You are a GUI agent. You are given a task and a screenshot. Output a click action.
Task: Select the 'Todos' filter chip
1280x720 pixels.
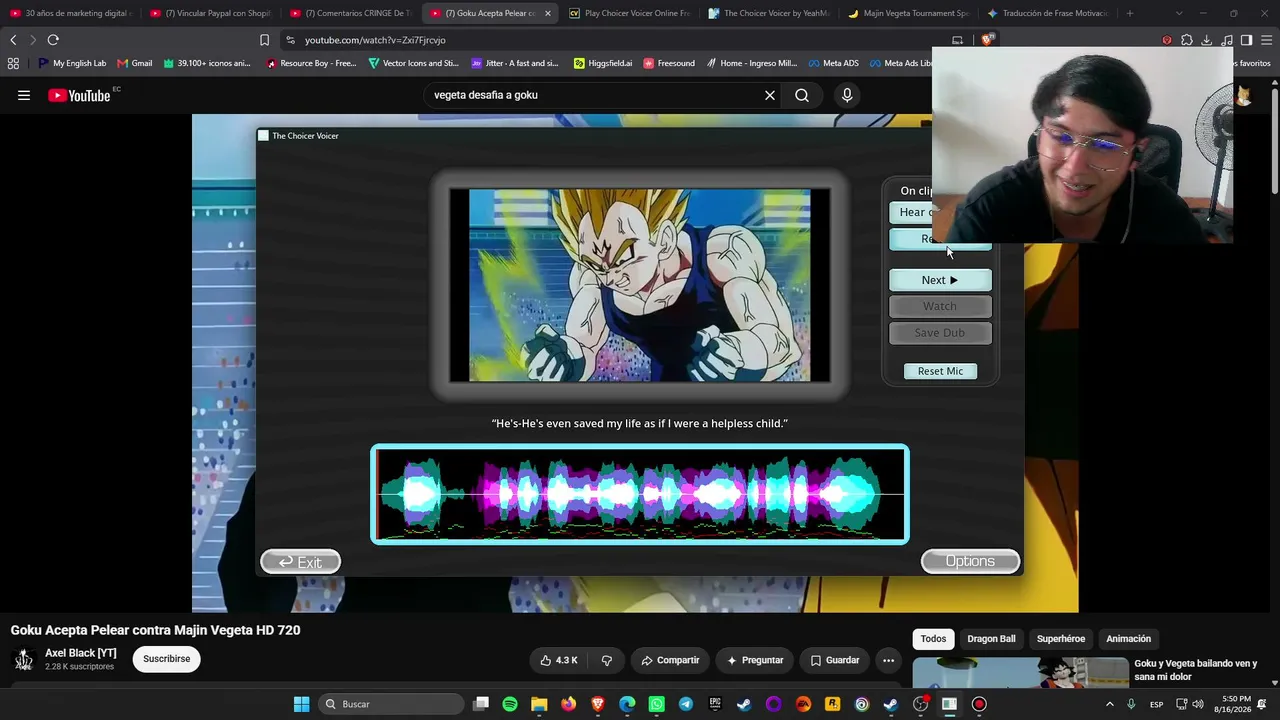point(933,639)
